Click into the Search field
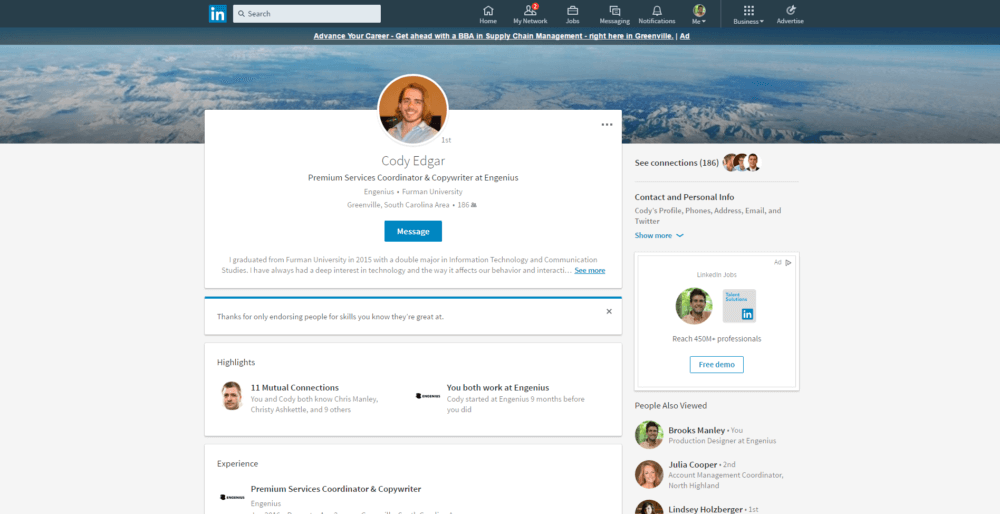Viewport: 1000px width, 514px height. pos(307,13)
